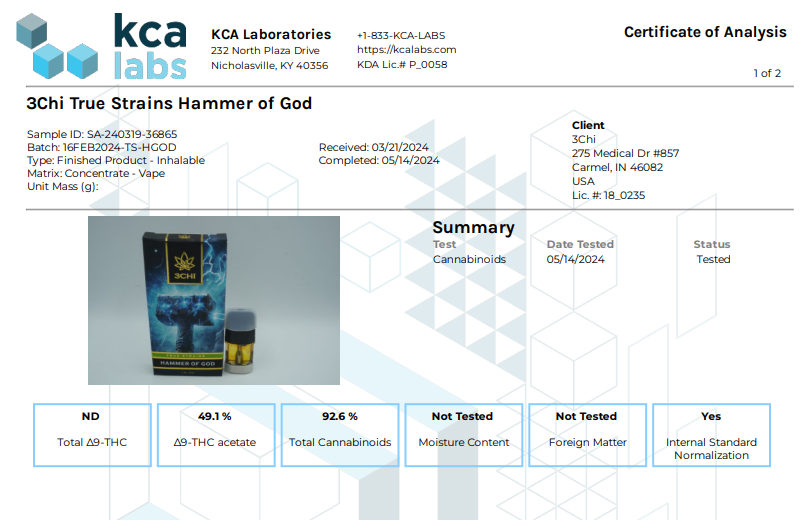This screenshot has width=809, height=520.
Task: Open the https://kcalabs.com link
Action: (x=407, y=50)
